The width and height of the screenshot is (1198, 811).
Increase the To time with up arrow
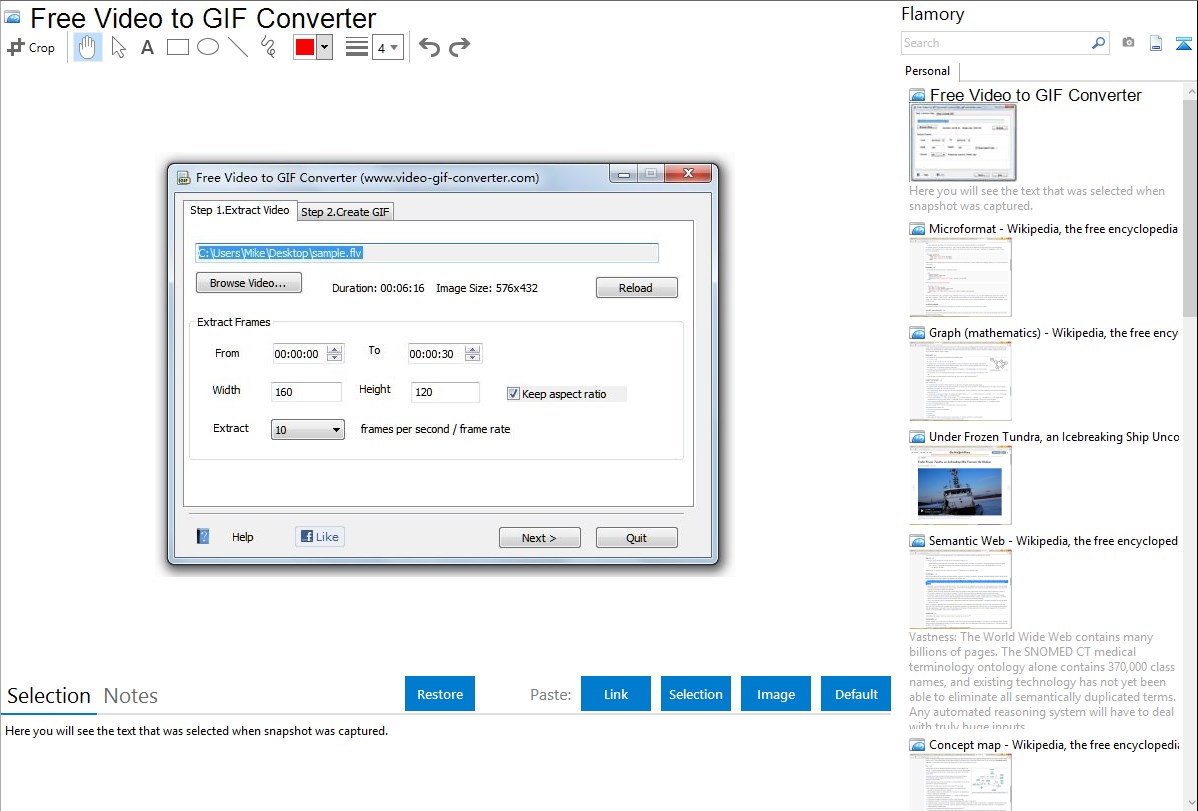click(x=473, y=349)
